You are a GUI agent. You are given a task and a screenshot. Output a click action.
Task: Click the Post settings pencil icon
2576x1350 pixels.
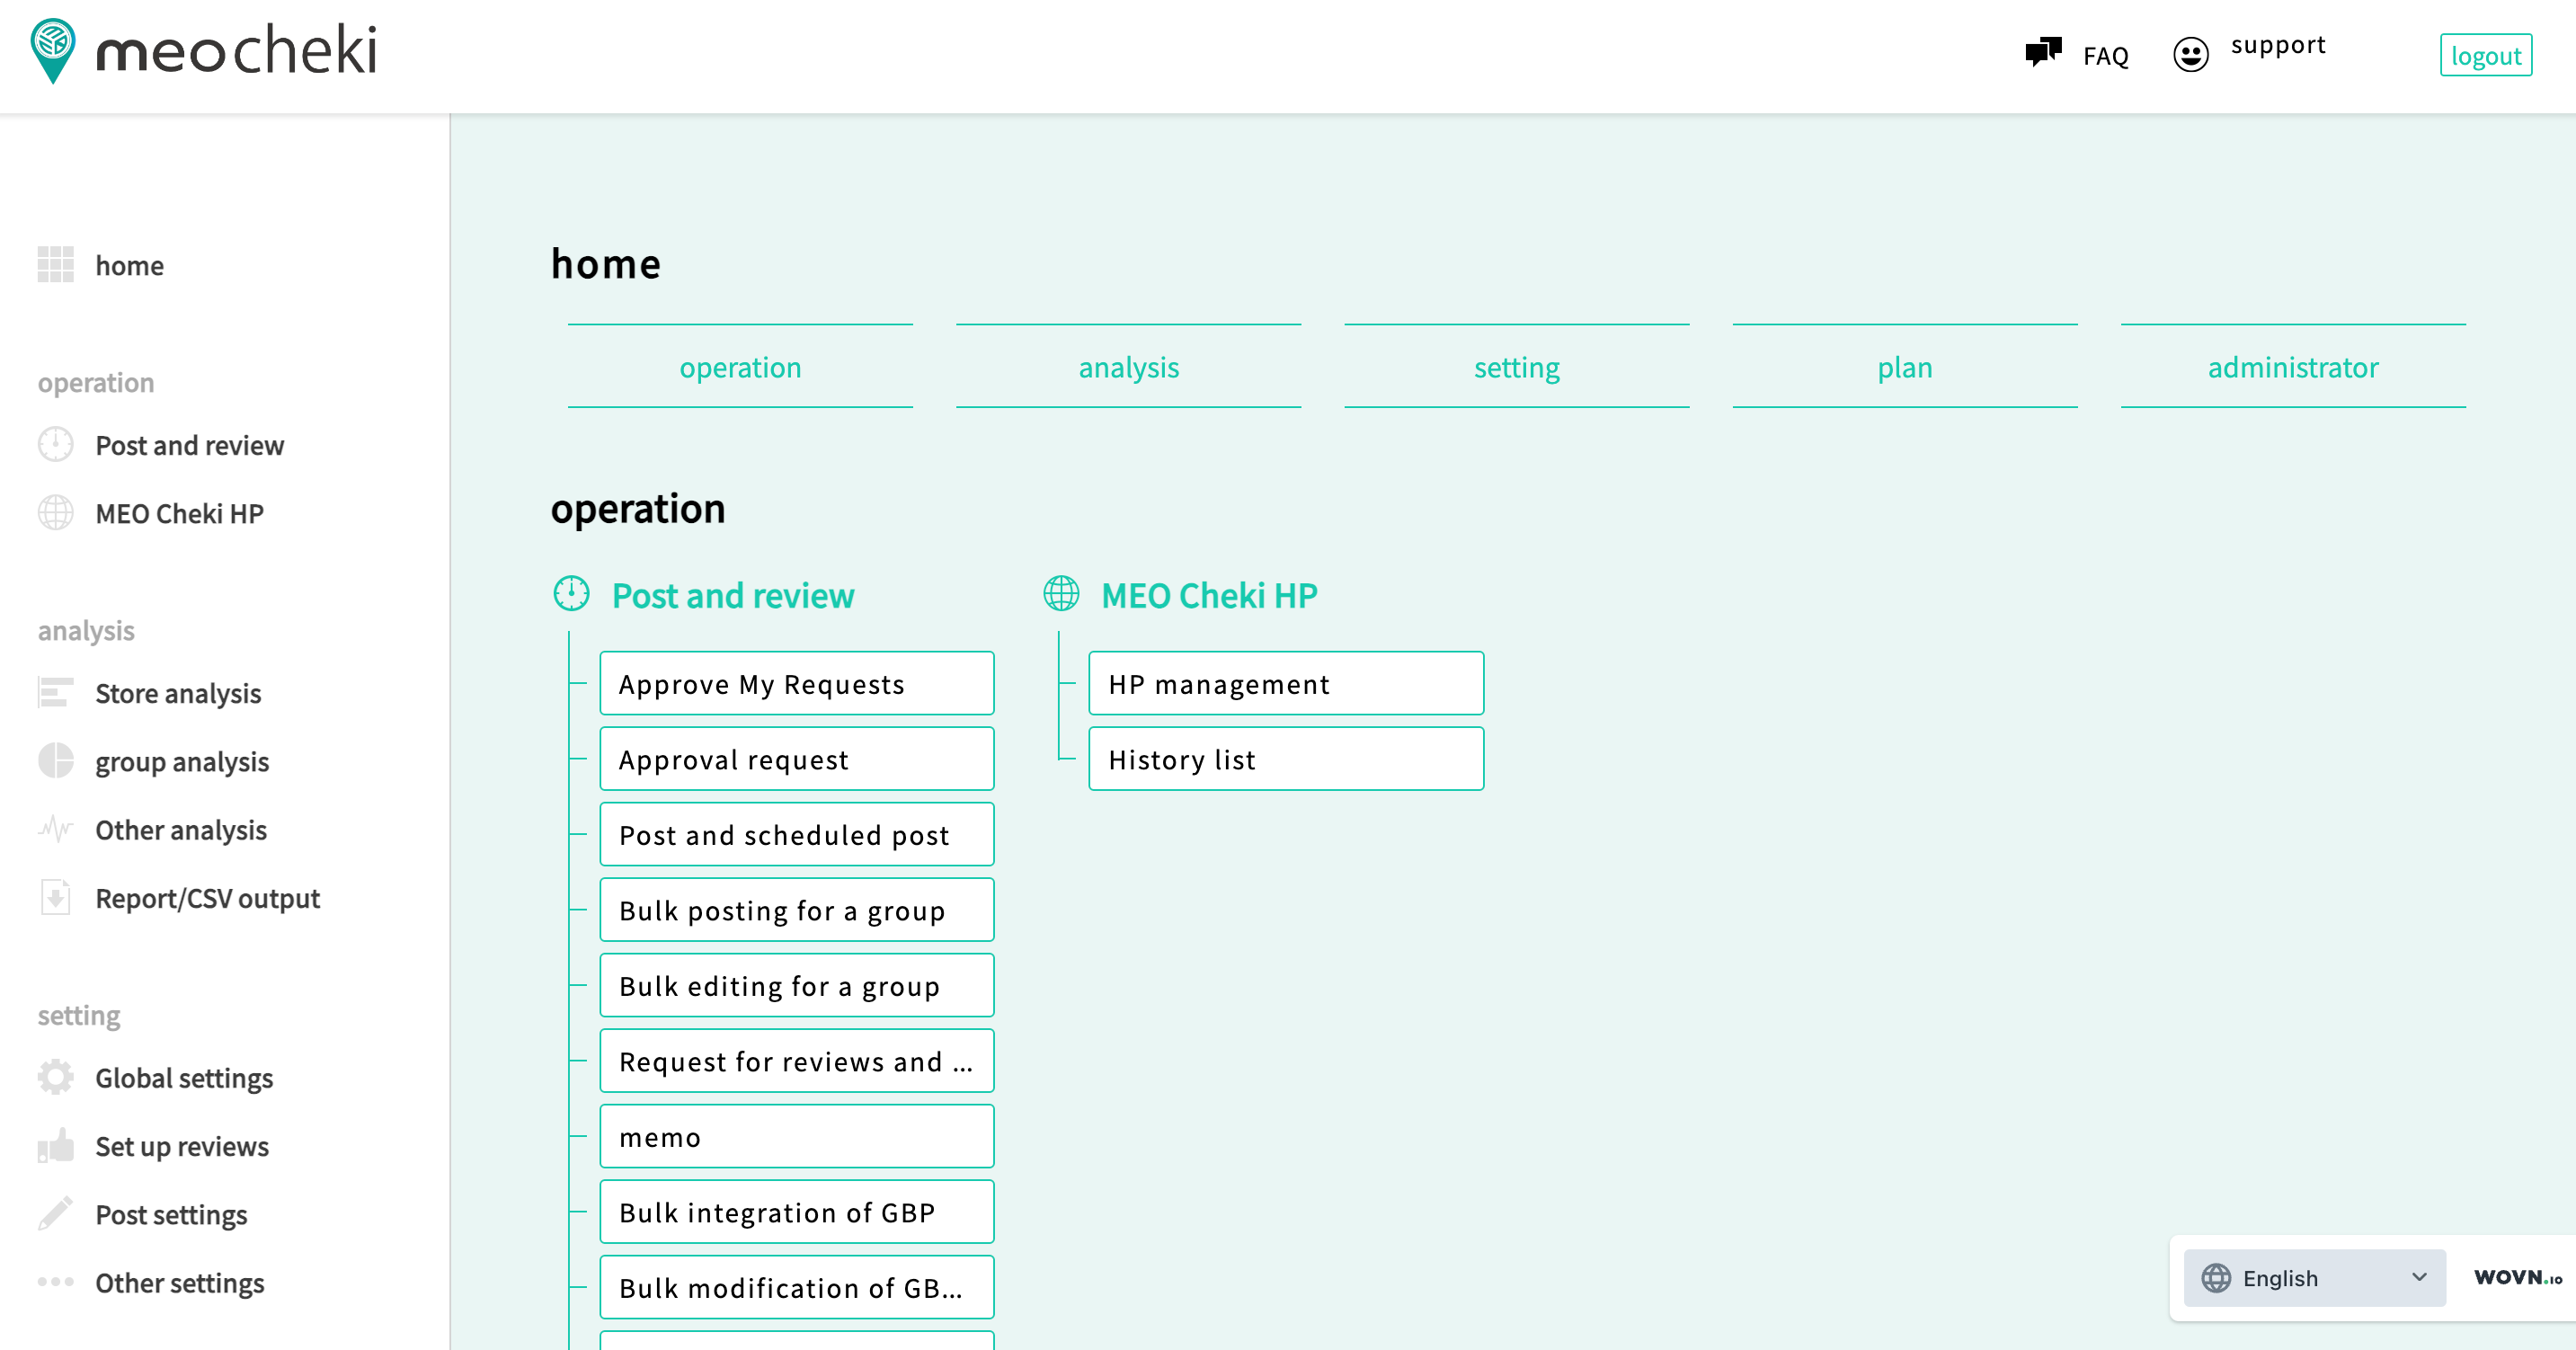click(x=56, y=1214)
